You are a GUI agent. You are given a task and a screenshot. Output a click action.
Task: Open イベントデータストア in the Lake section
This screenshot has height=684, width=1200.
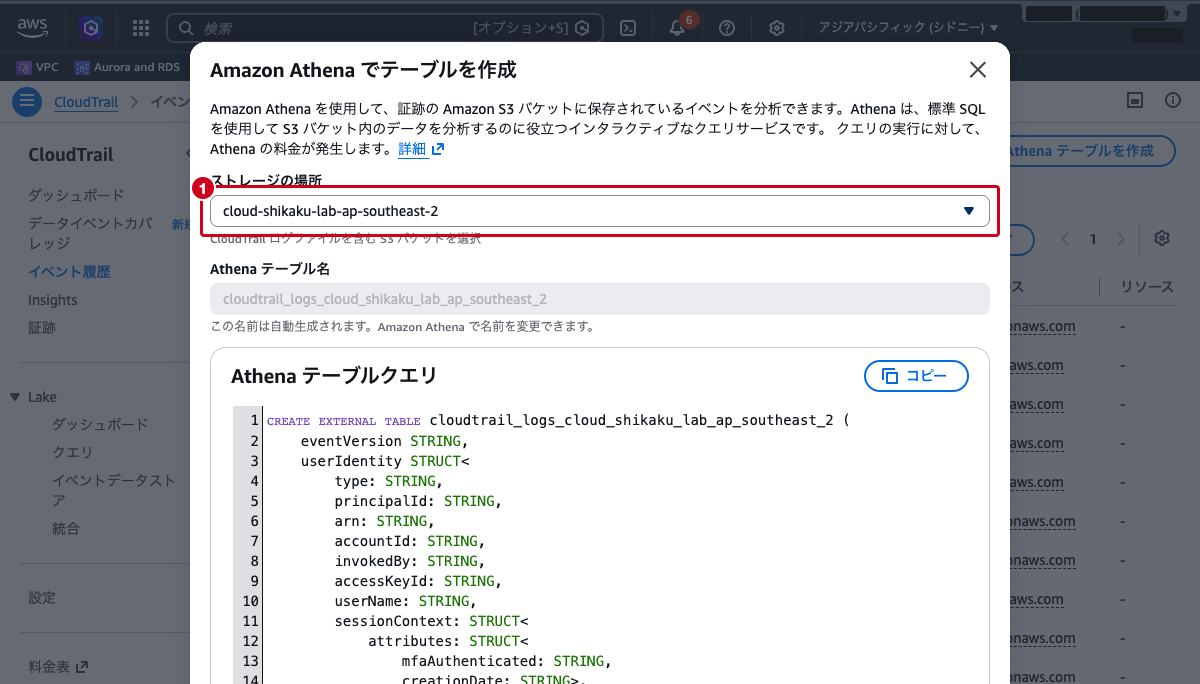[113, 490]
